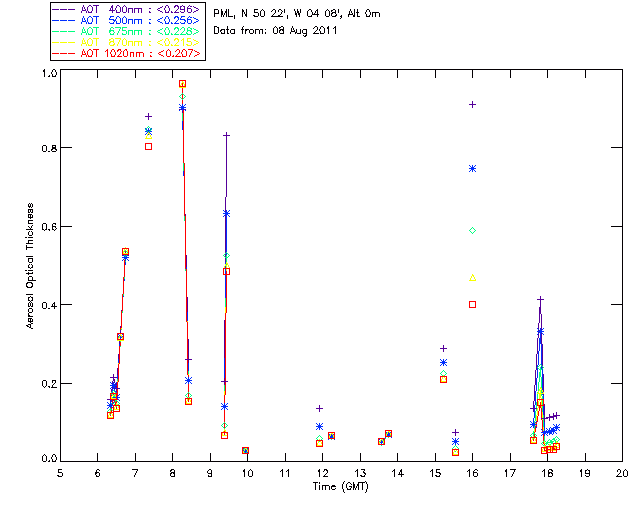
Task: Click the red square peak marker after 8h
Action: [x=182, y=84]
